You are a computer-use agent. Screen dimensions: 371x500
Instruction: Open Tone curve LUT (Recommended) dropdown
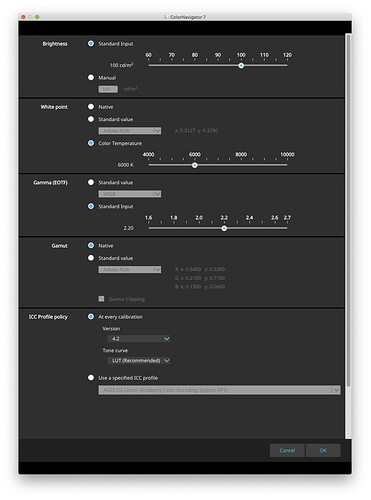pyautogui.click(x=139, y=361)
